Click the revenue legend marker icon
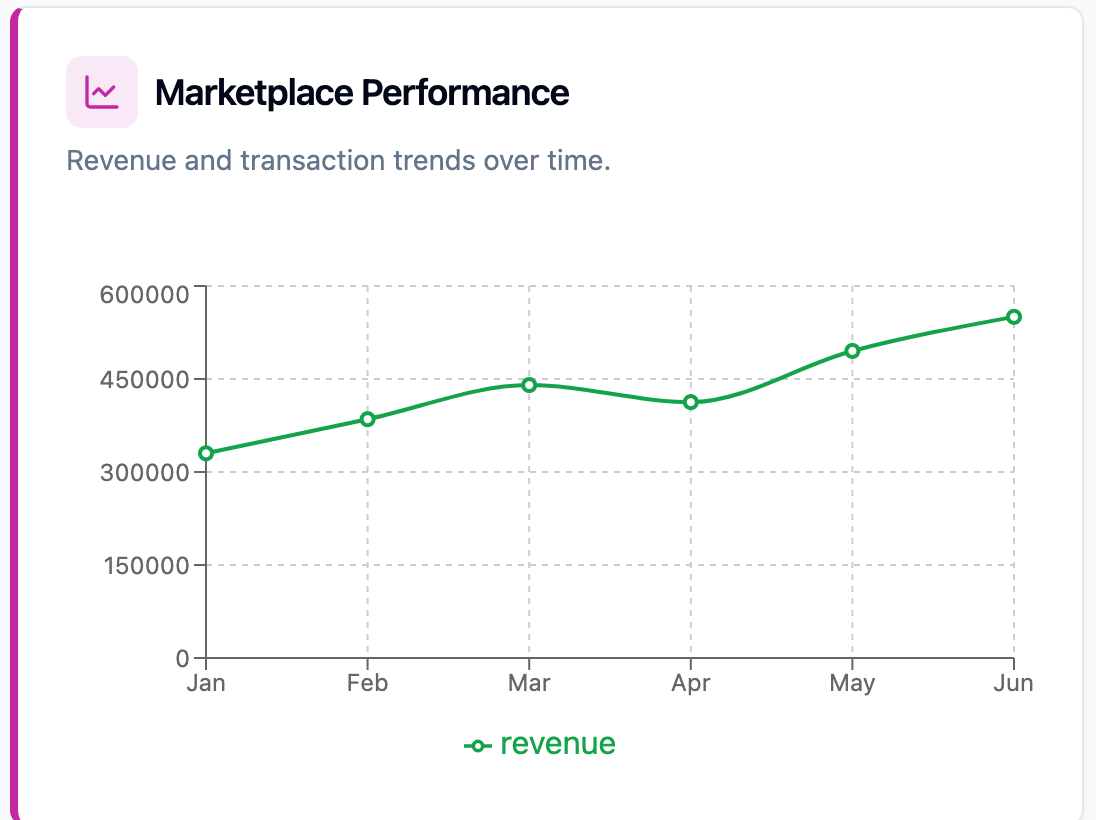1096x820 pixels. [478, 745]
